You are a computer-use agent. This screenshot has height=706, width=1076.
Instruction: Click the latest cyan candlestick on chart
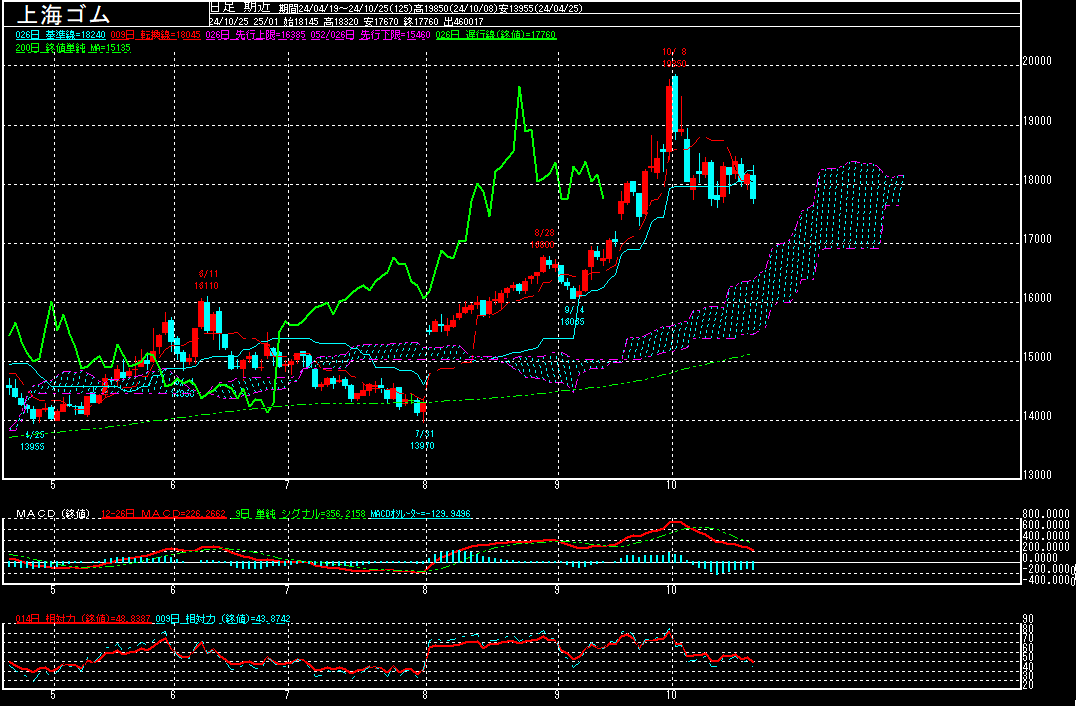coord(753,187)
